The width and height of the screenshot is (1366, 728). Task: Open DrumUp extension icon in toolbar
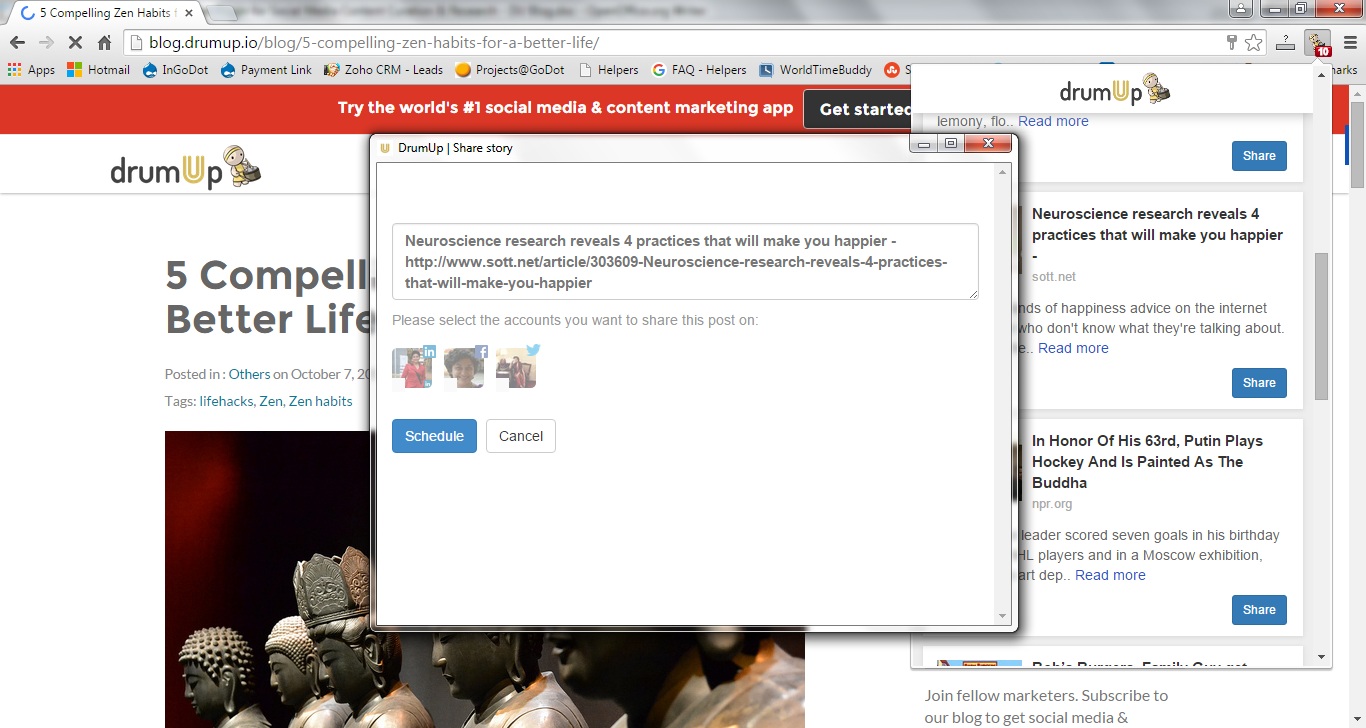click(1317, 43)
